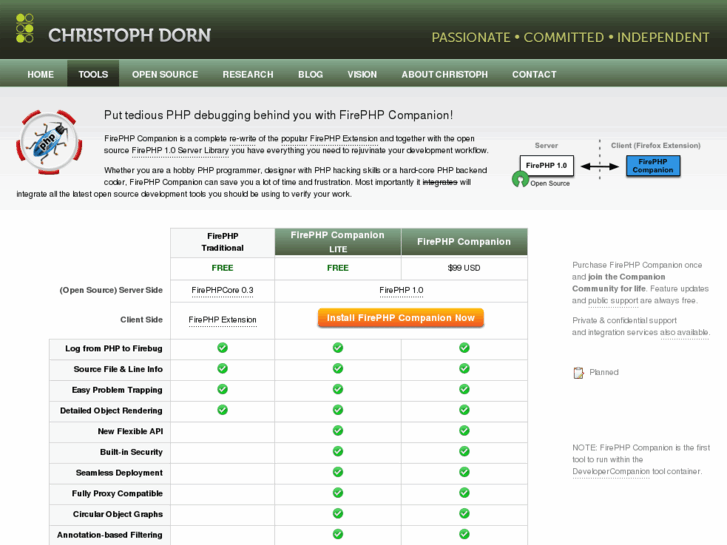Open the Vision navigation item
The height and width of the screenshot is (545, 727).
point(362,74)
